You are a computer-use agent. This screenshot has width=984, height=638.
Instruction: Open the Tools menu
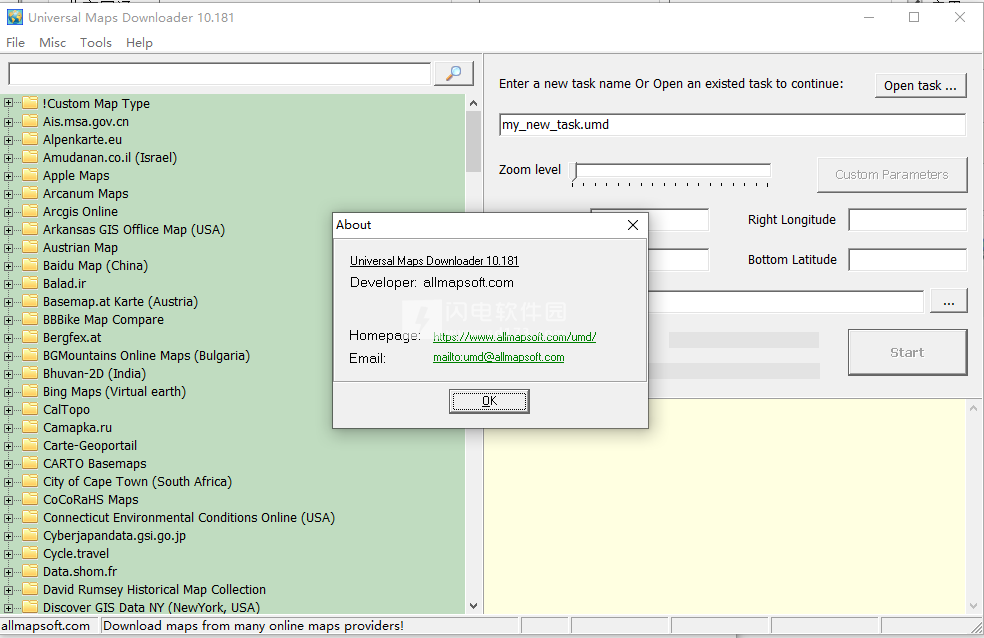95,43
